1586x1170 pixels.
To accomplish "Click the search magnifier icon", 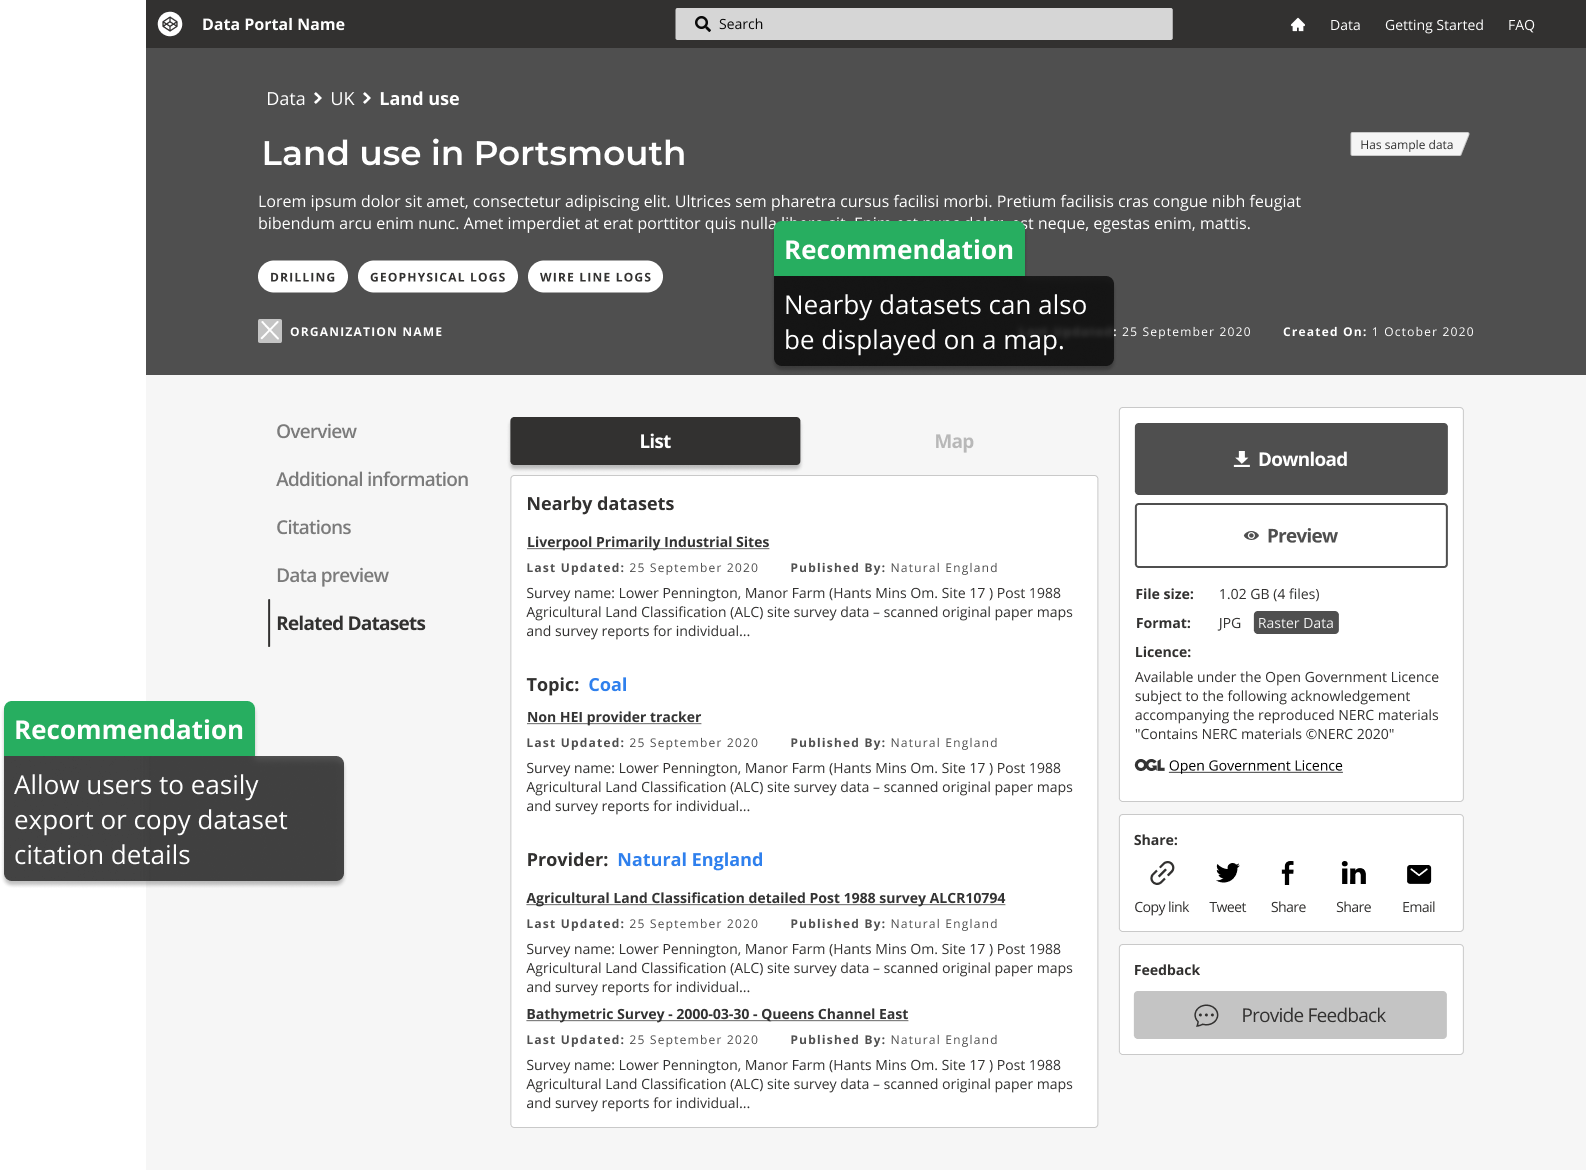I will coord(703,24).
